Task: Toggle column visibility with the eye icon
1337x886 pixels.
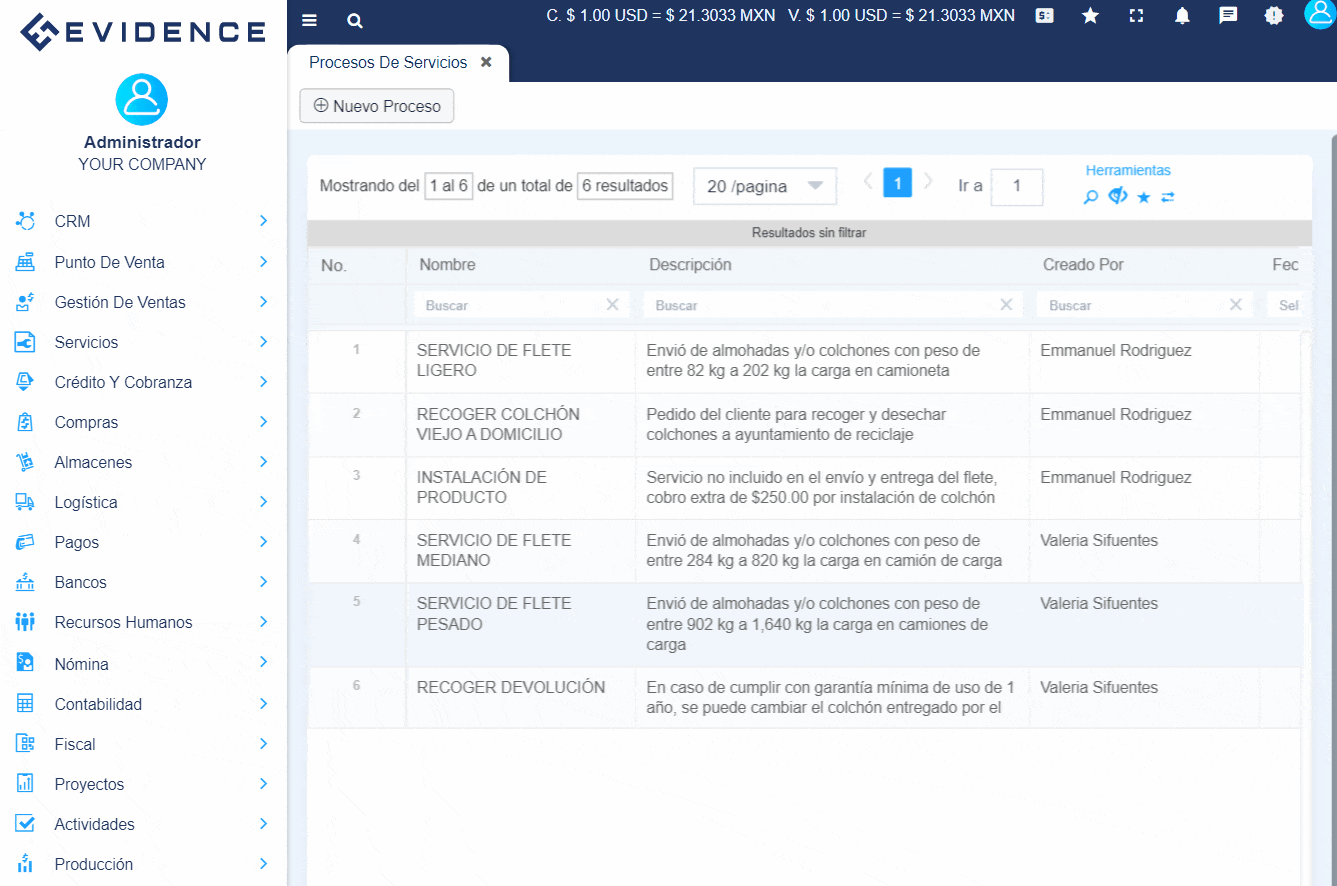Action: click(1117, 196)
